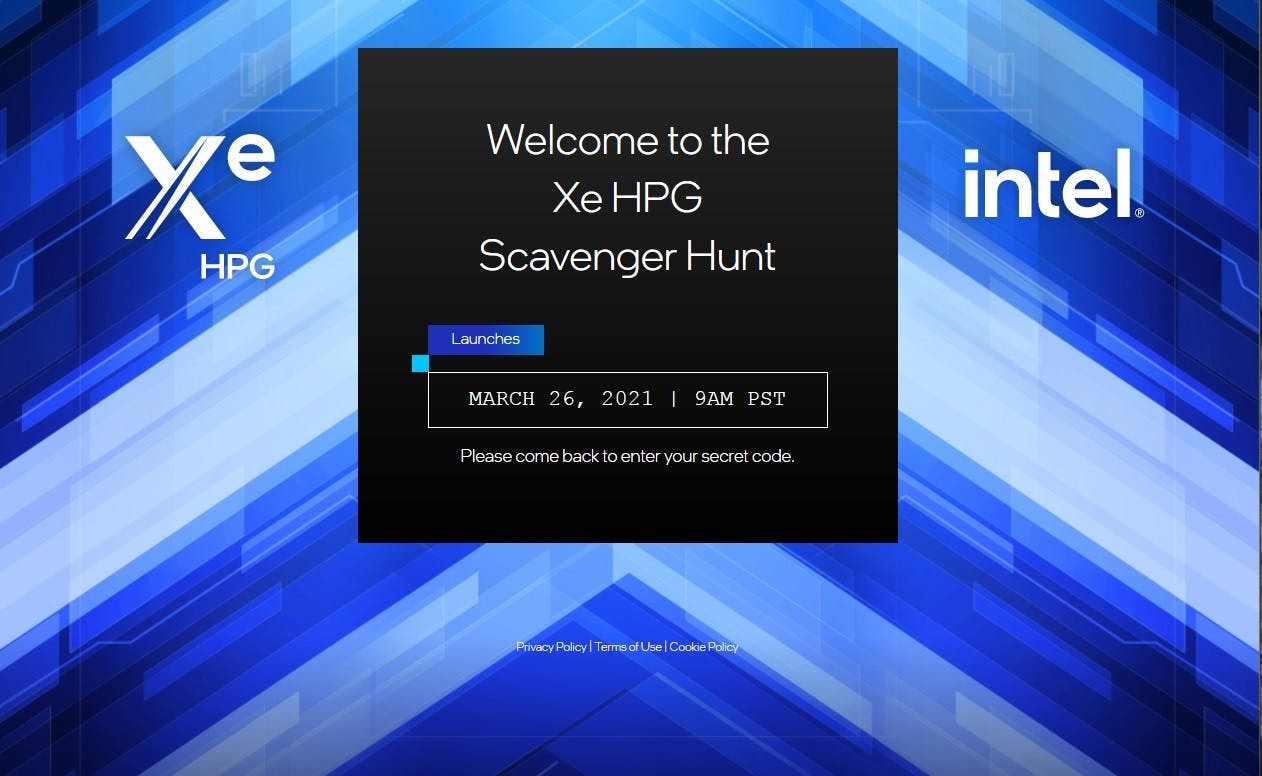1262x776 pixels.
Task: Click the Xe HPG logo
Action: 200,207
